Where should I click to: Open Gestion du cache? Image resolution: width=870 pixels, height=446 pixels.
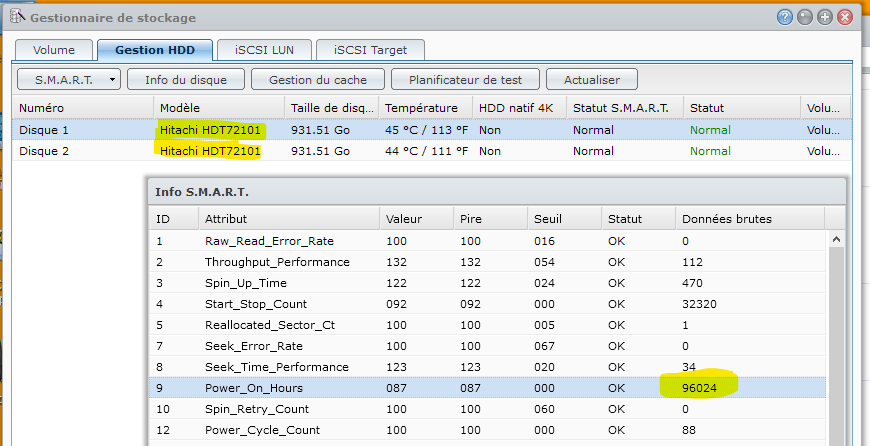318,79
